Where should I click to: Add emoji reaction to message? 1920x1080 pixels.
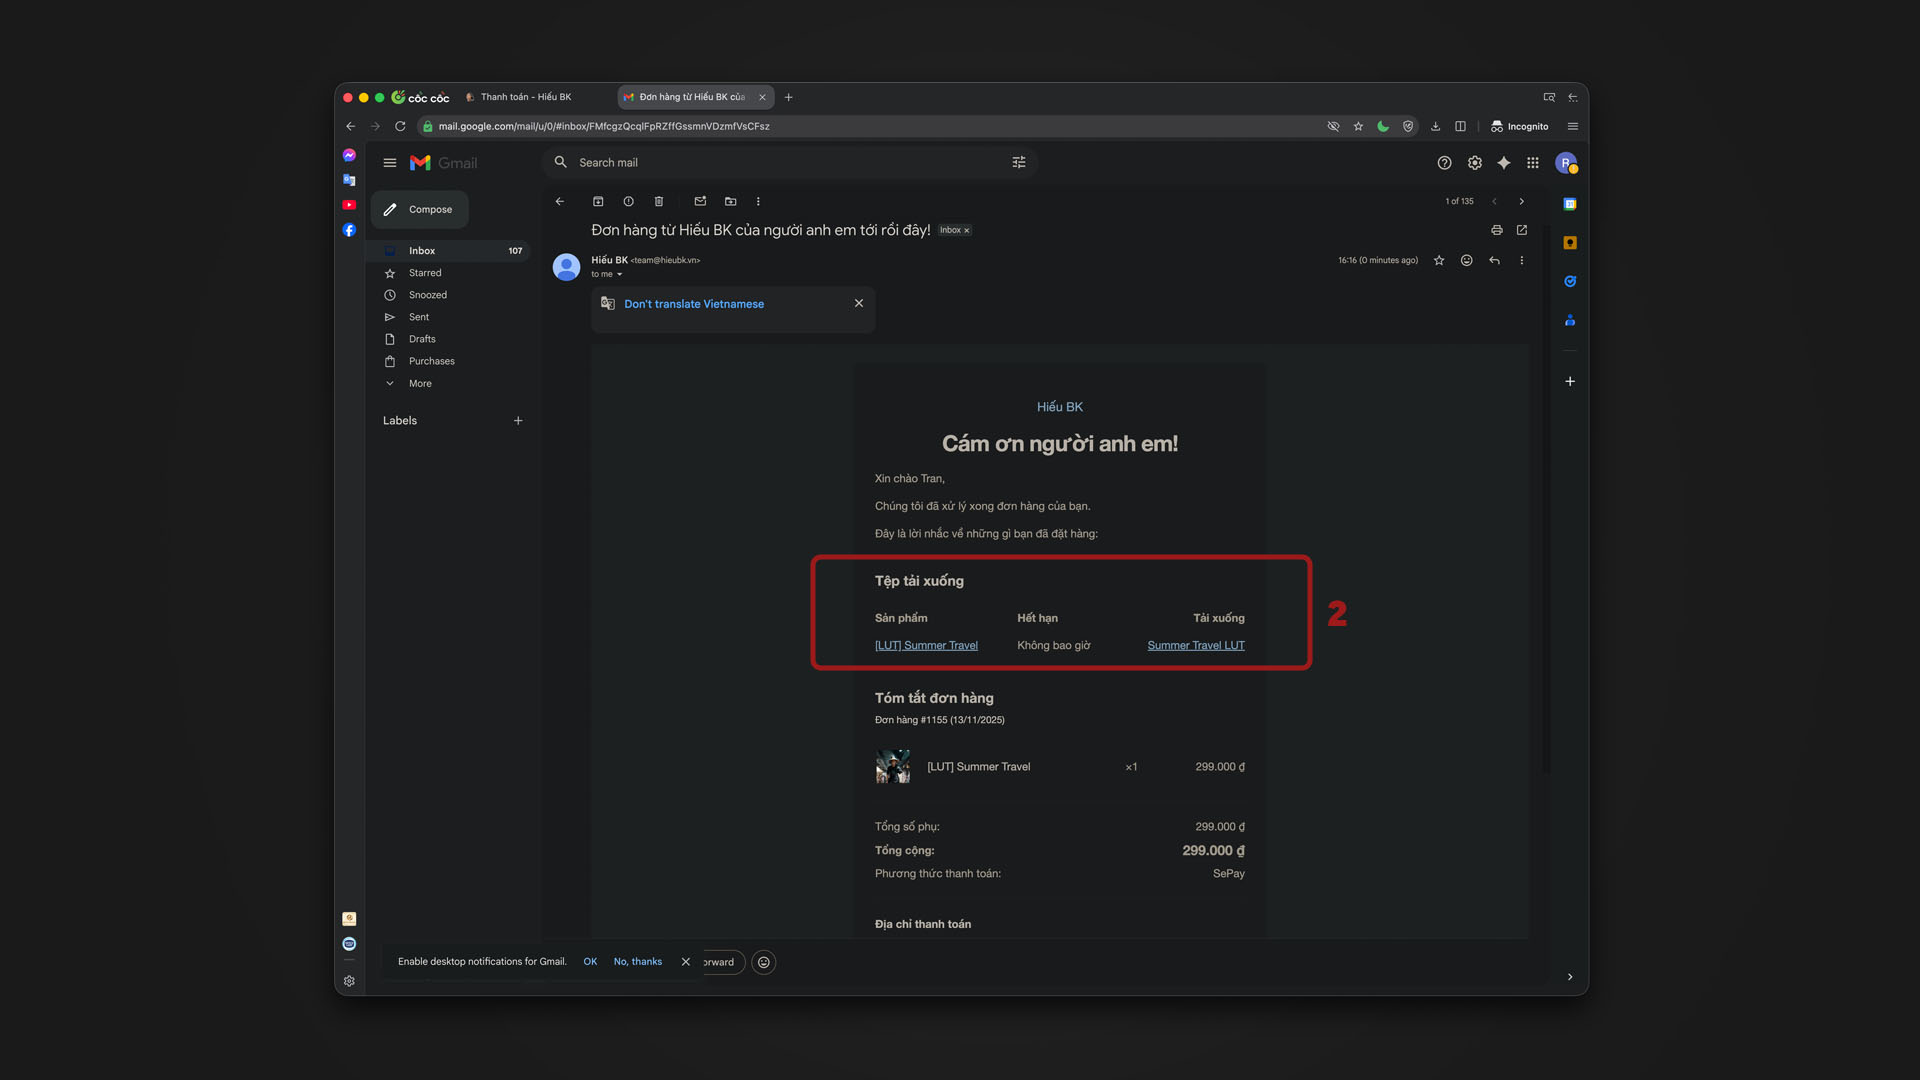[x=1466, y=260]
